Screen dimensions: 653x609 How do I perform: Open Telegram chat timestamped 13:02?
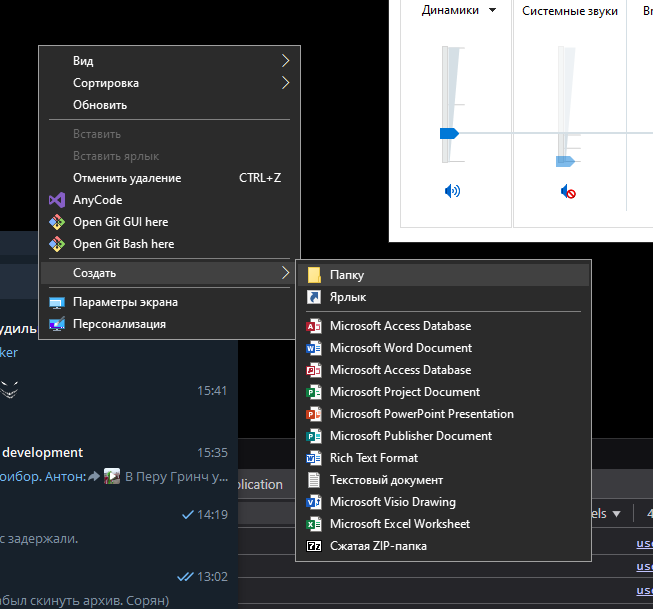coord(119,588)
